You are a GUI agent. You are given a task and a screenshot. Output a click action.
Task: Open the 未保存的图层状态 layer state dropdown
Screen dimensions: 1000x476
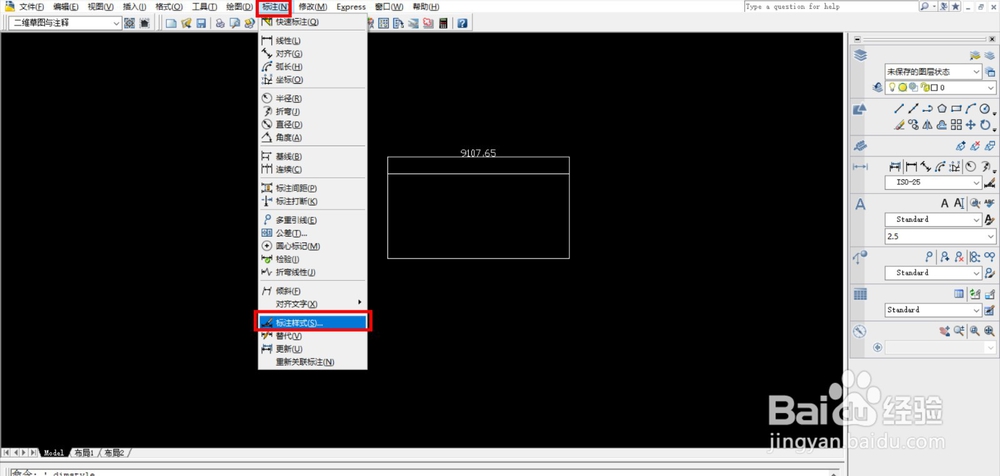coord(933,72)
